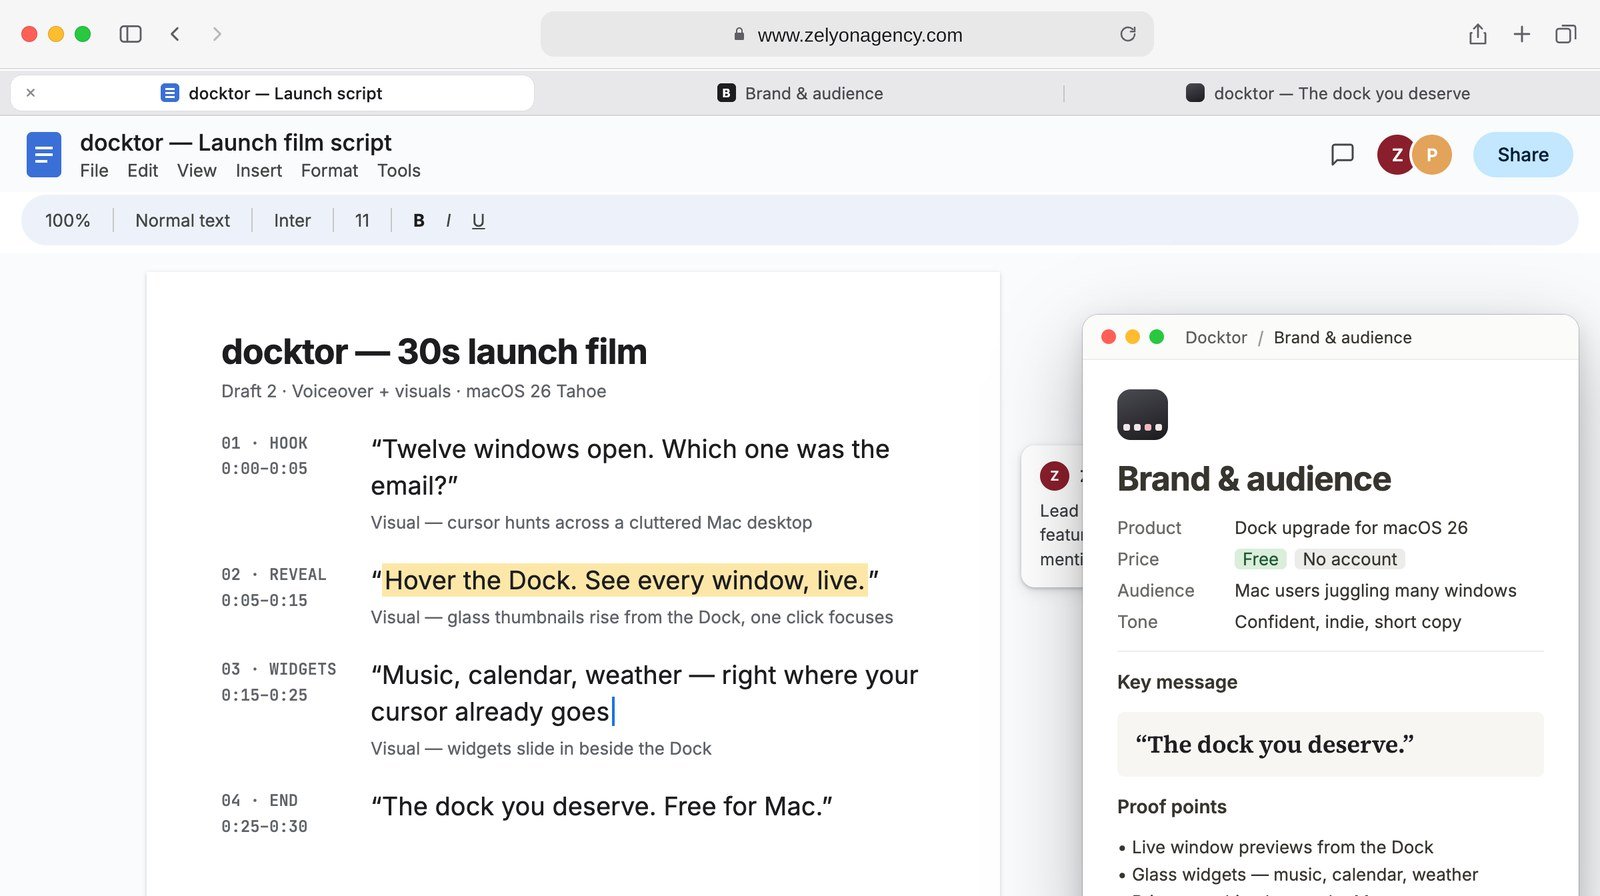Viewport: 1600px width, 896px height.
Task: Go forward with the browser forward arrow
Action: [217, 34]
